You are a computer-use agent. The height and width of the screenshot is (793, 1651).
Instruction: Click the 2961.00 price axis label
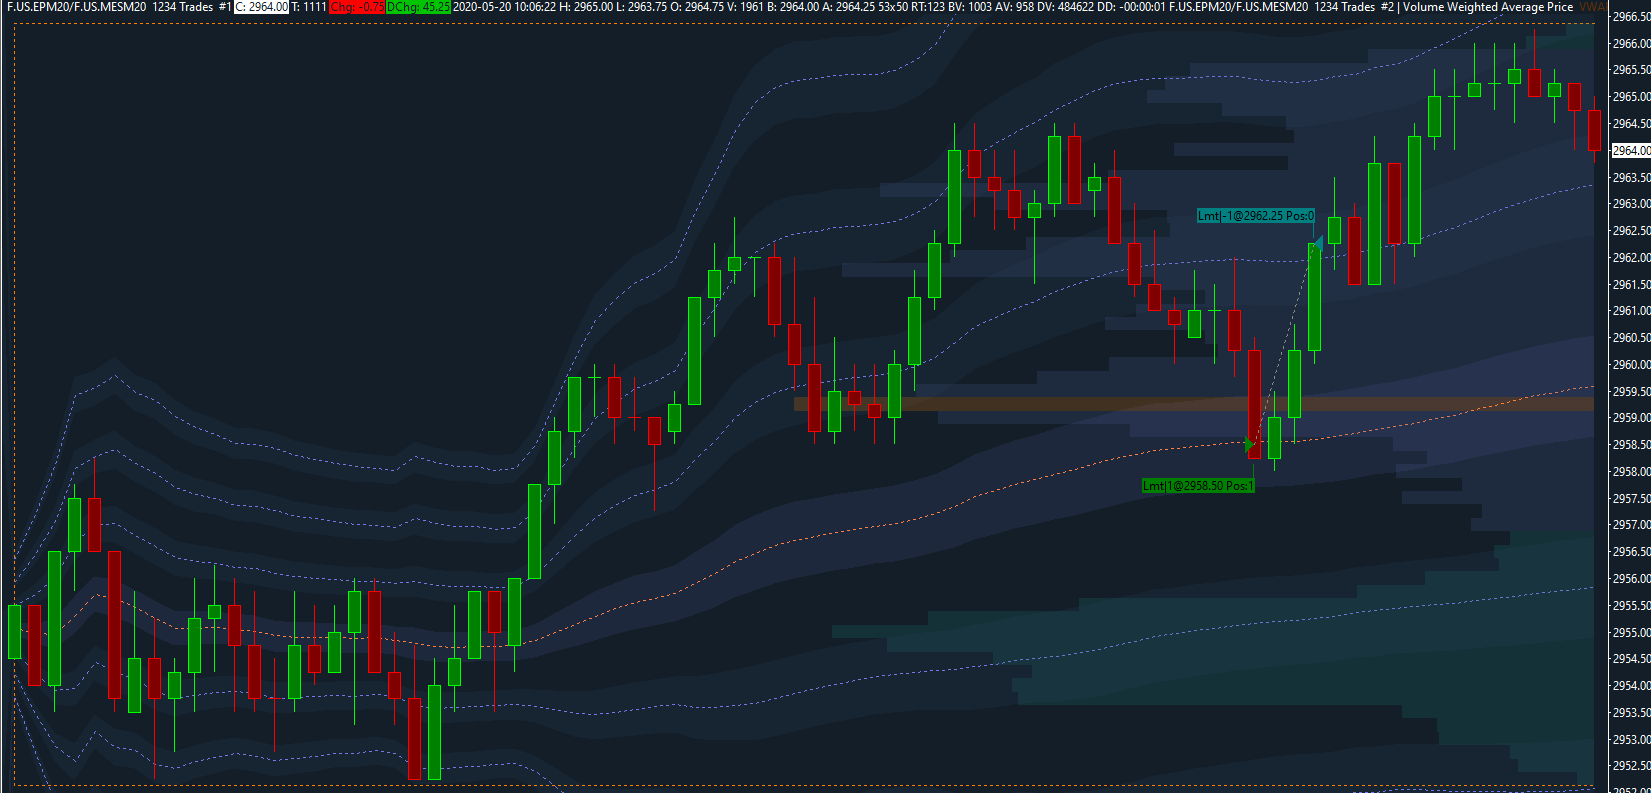pyautogui.click(x=1631, y=311)
